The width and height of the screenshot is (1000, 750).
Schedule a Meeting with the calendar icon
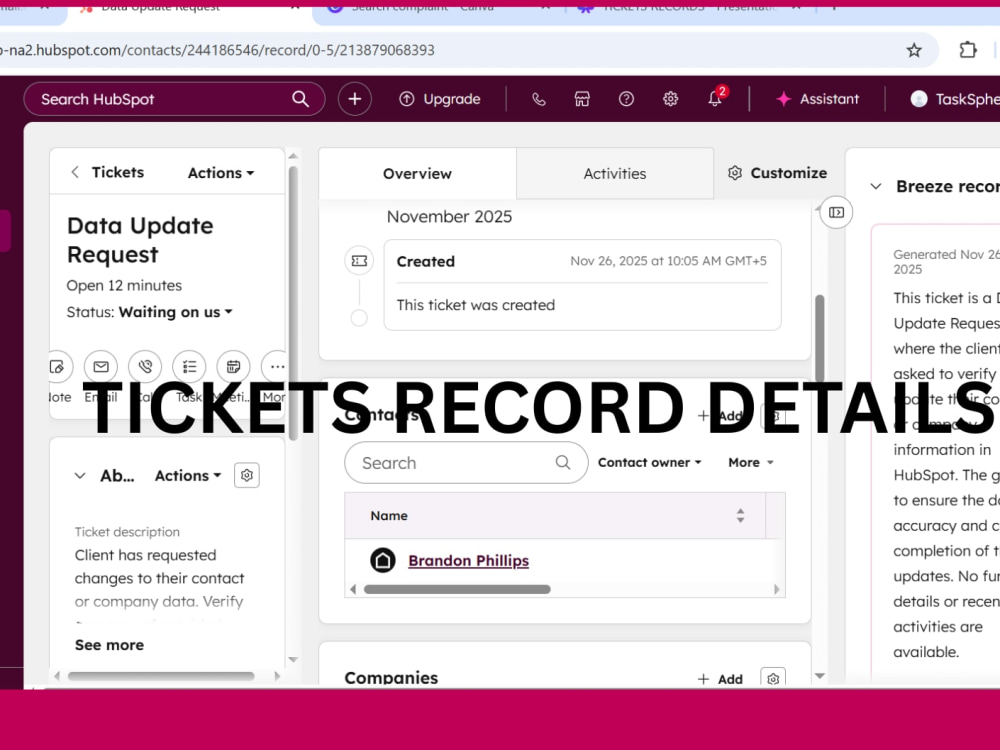point(233,367)
